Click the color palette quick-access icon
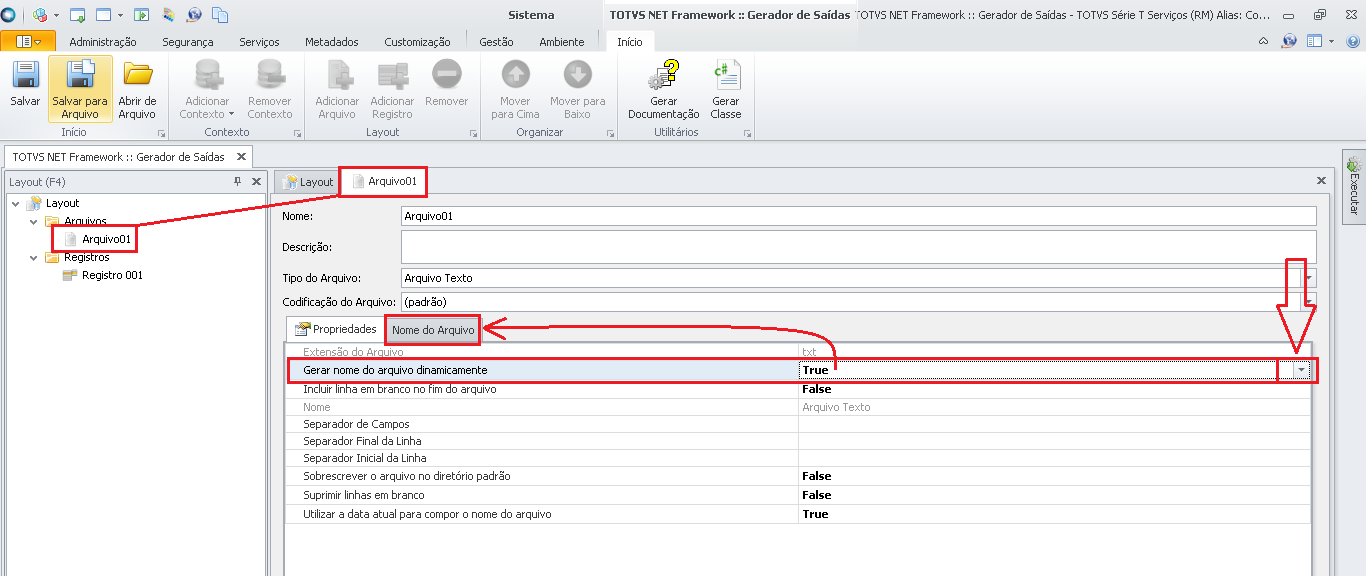1366x576 pixels. click(168, 15)
